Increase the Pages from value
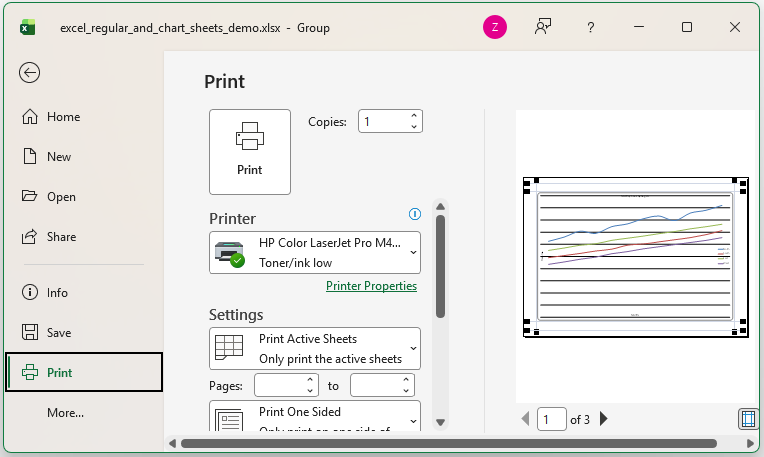 tap(311, 380)
